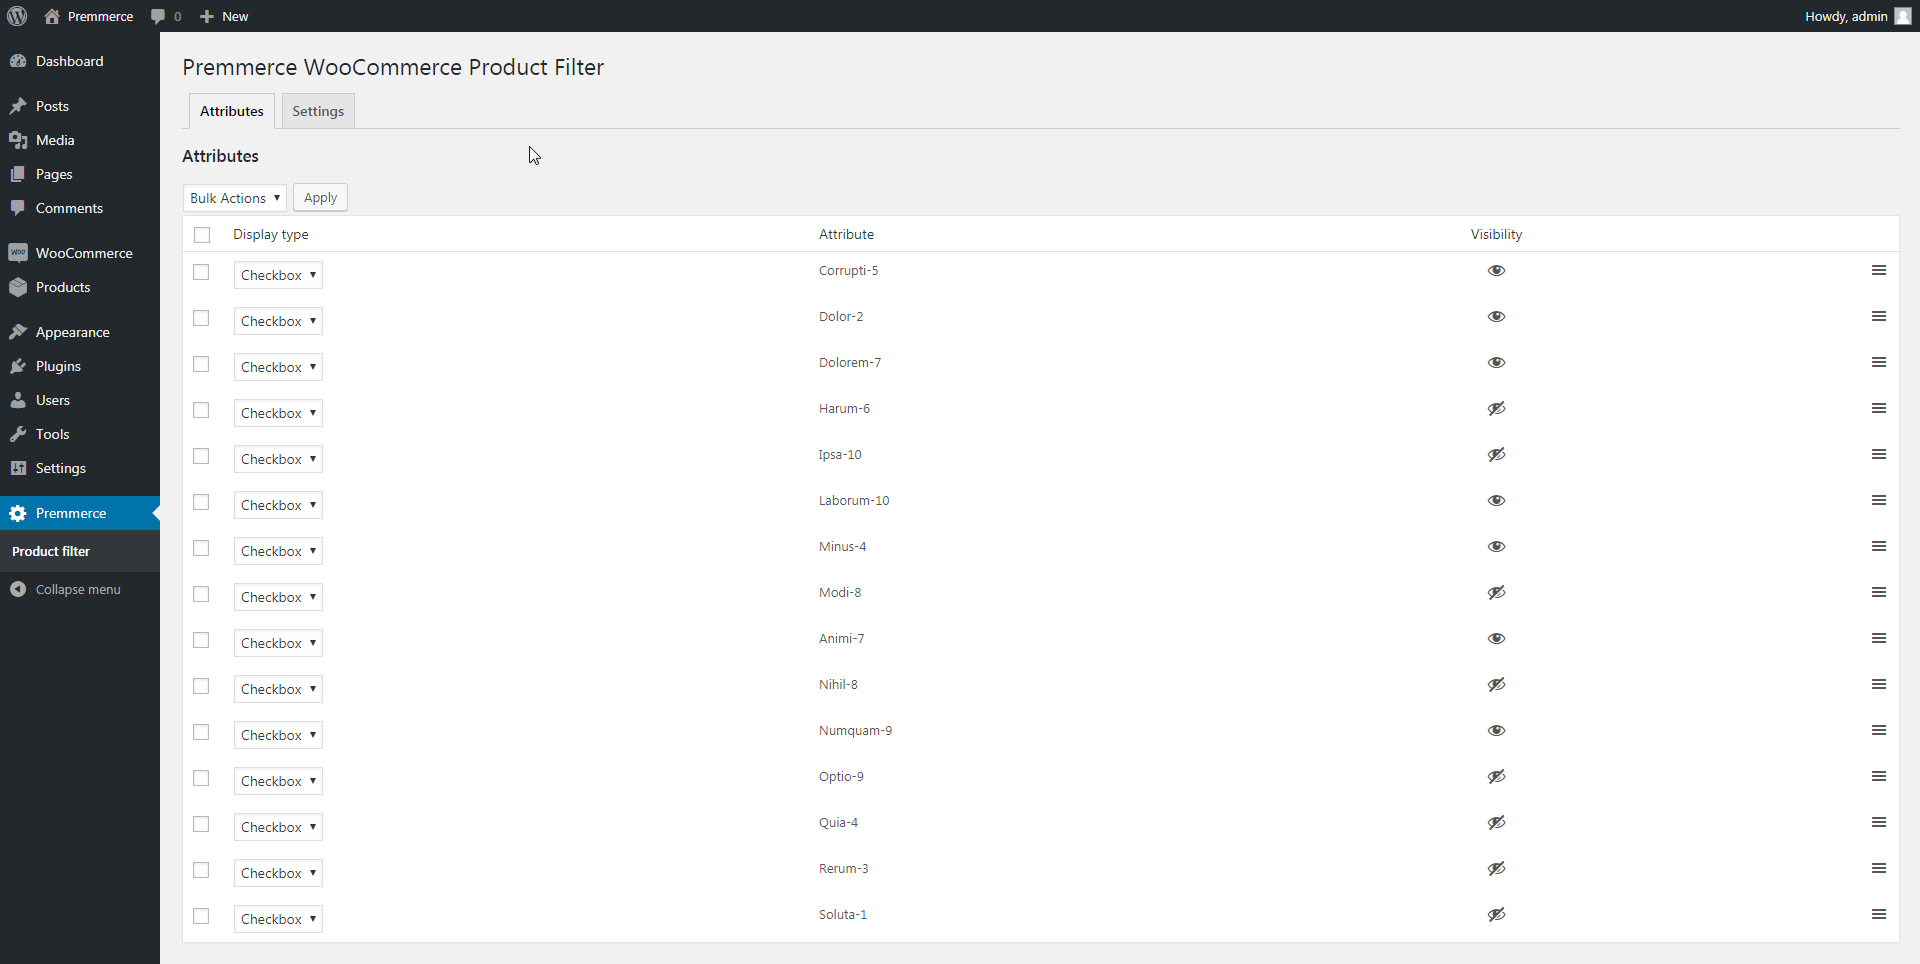Viewport: 1920px width, 964px height.
Task: Change display type for Harum-6
Action: click(x=278, y=413)
